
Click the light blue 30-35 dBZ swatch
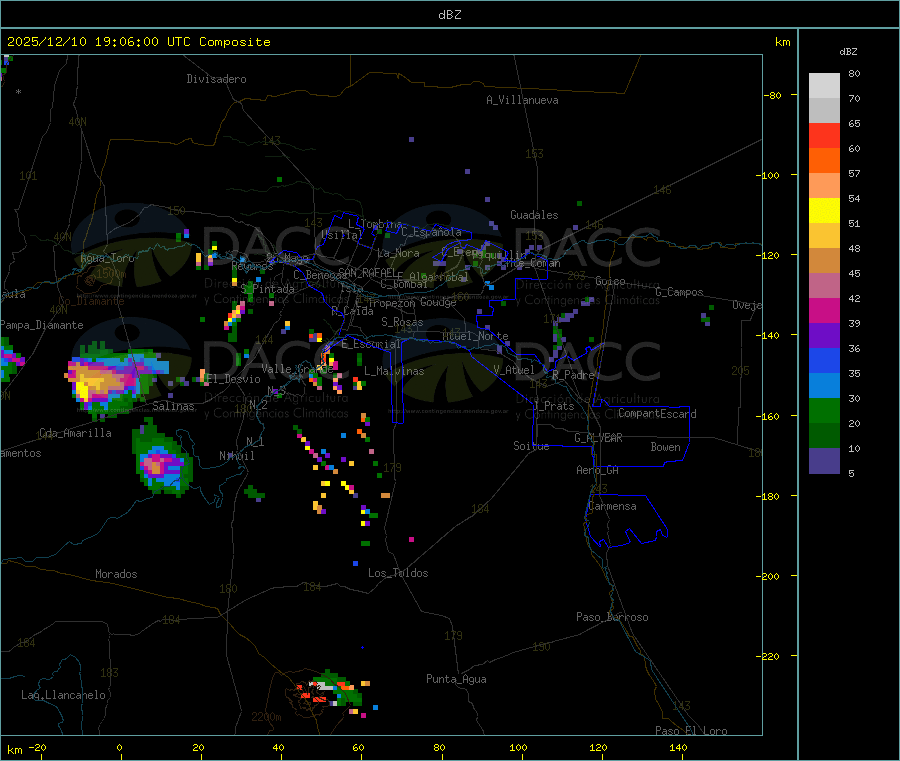[824, 385]
